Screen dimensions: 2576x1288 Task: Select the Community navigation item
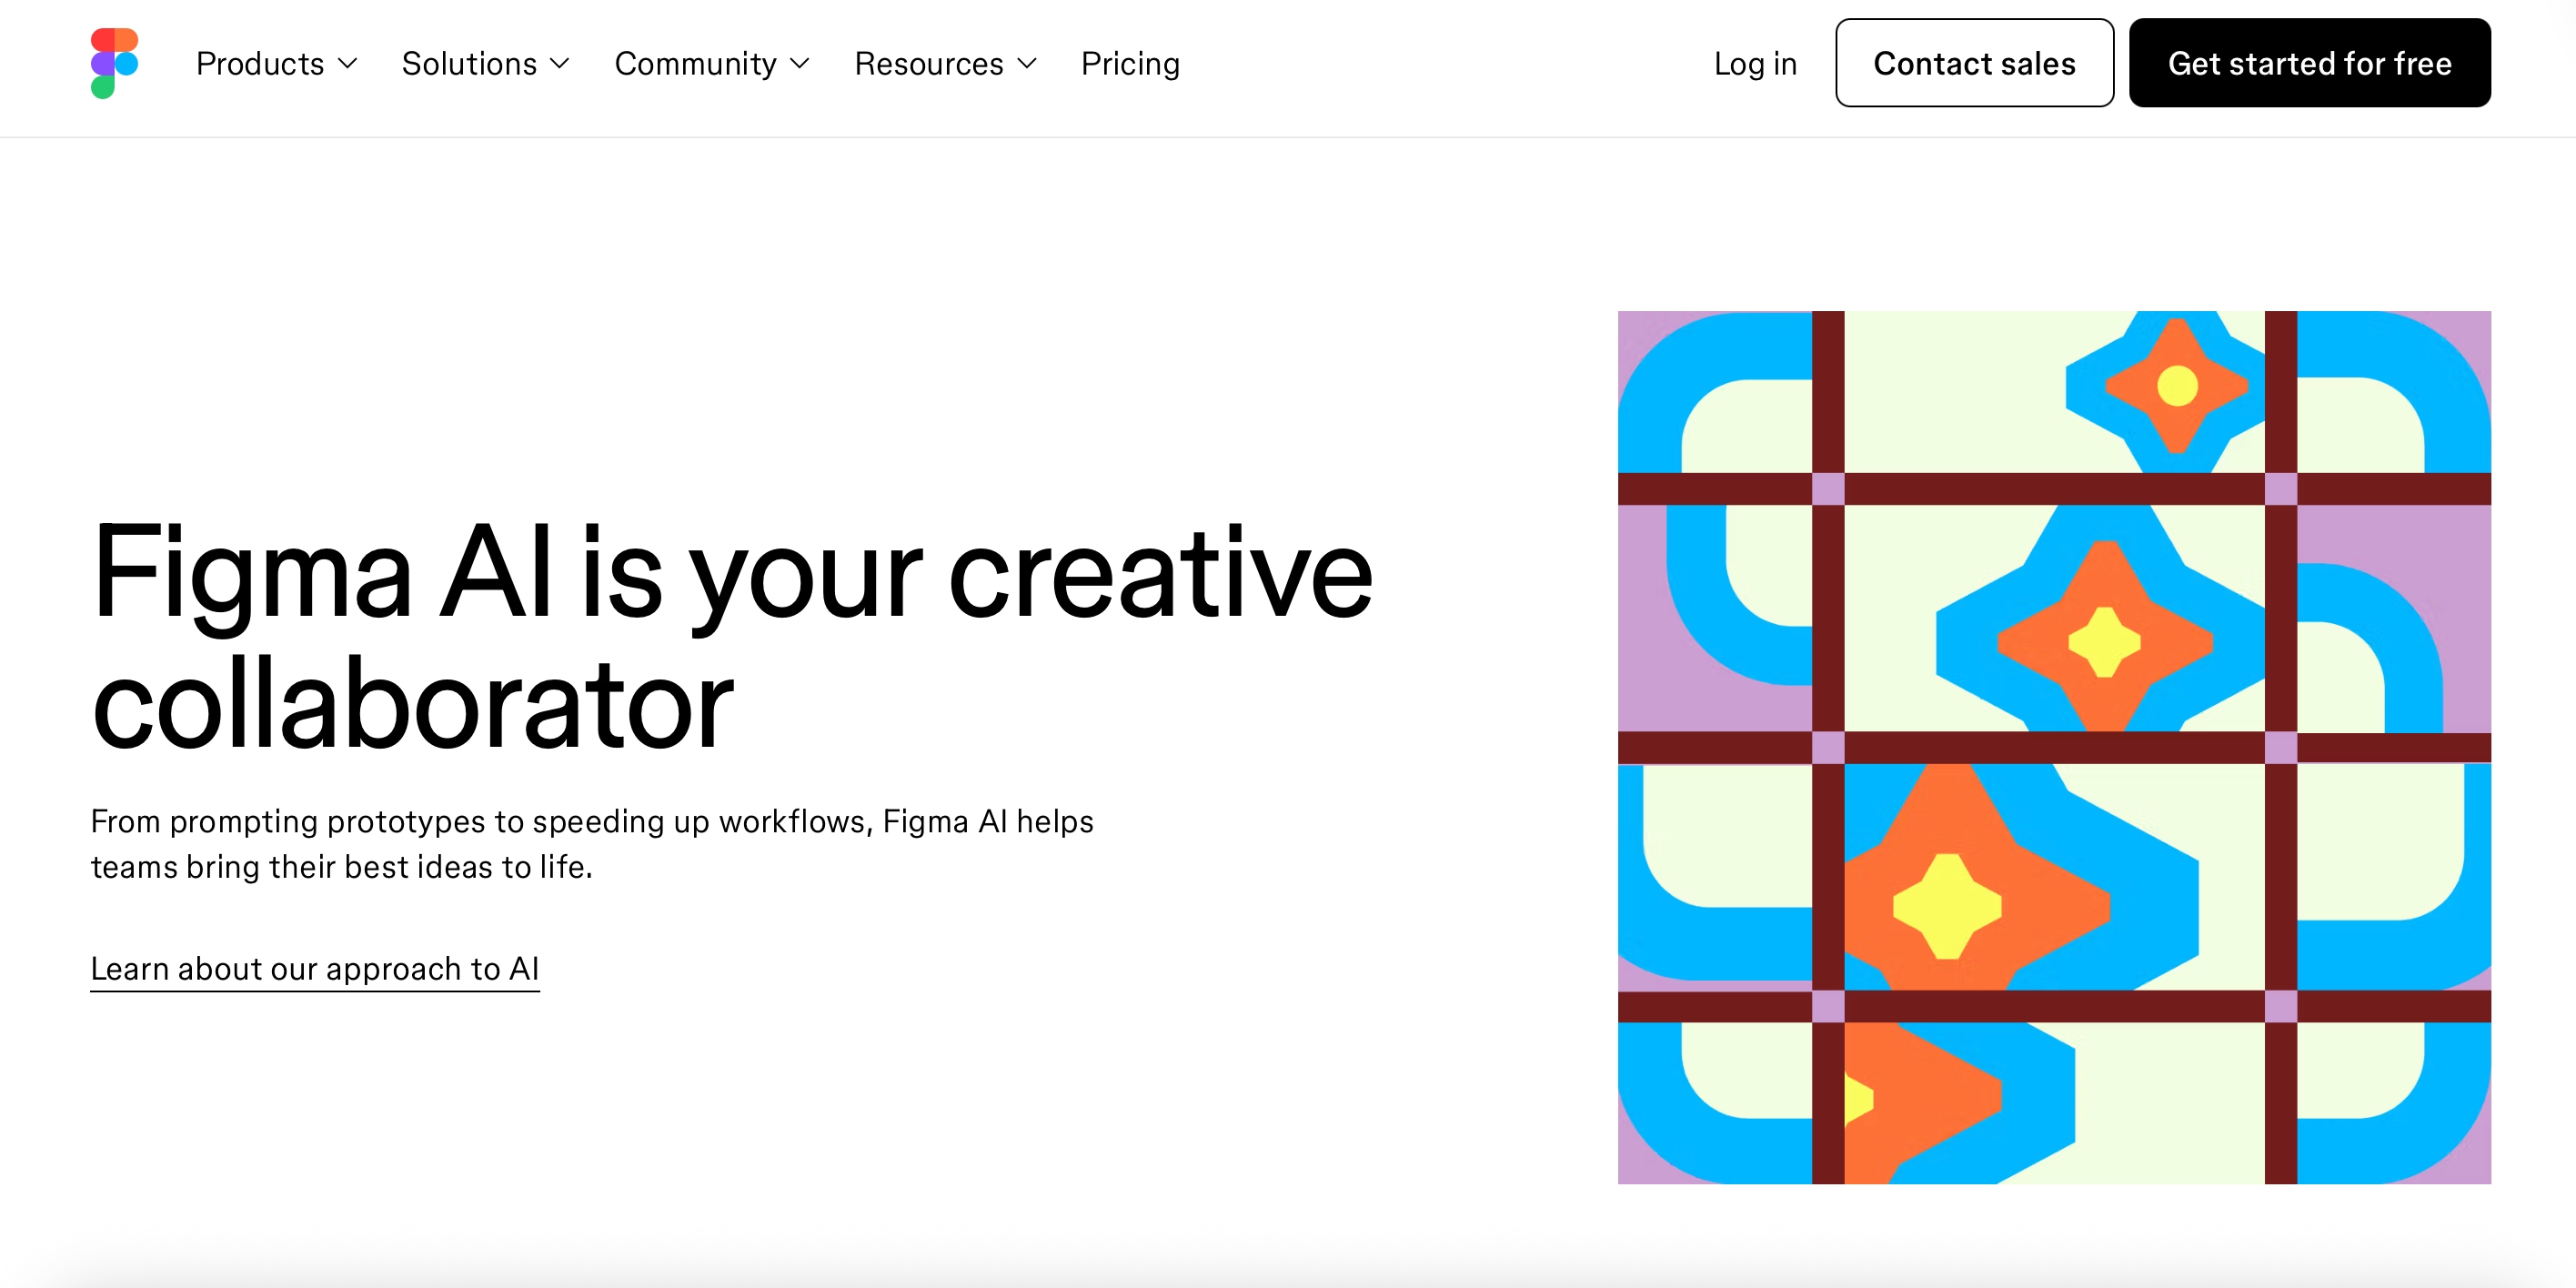[x=696, y=63]
